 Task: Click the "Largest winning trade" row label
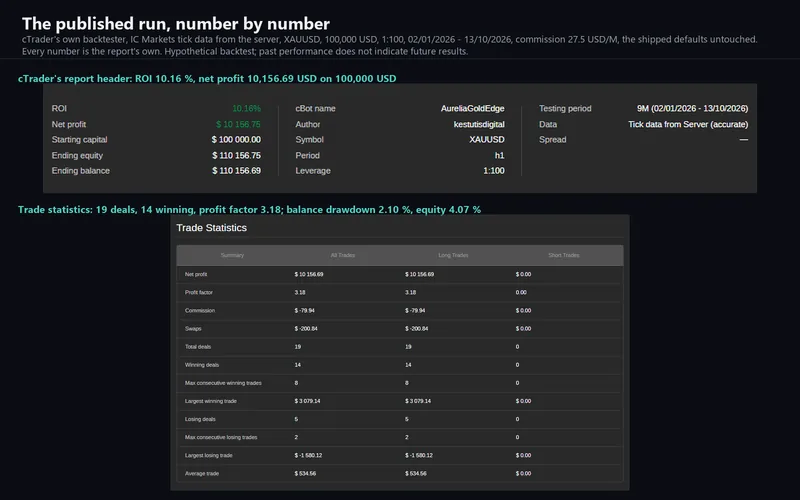211,401
